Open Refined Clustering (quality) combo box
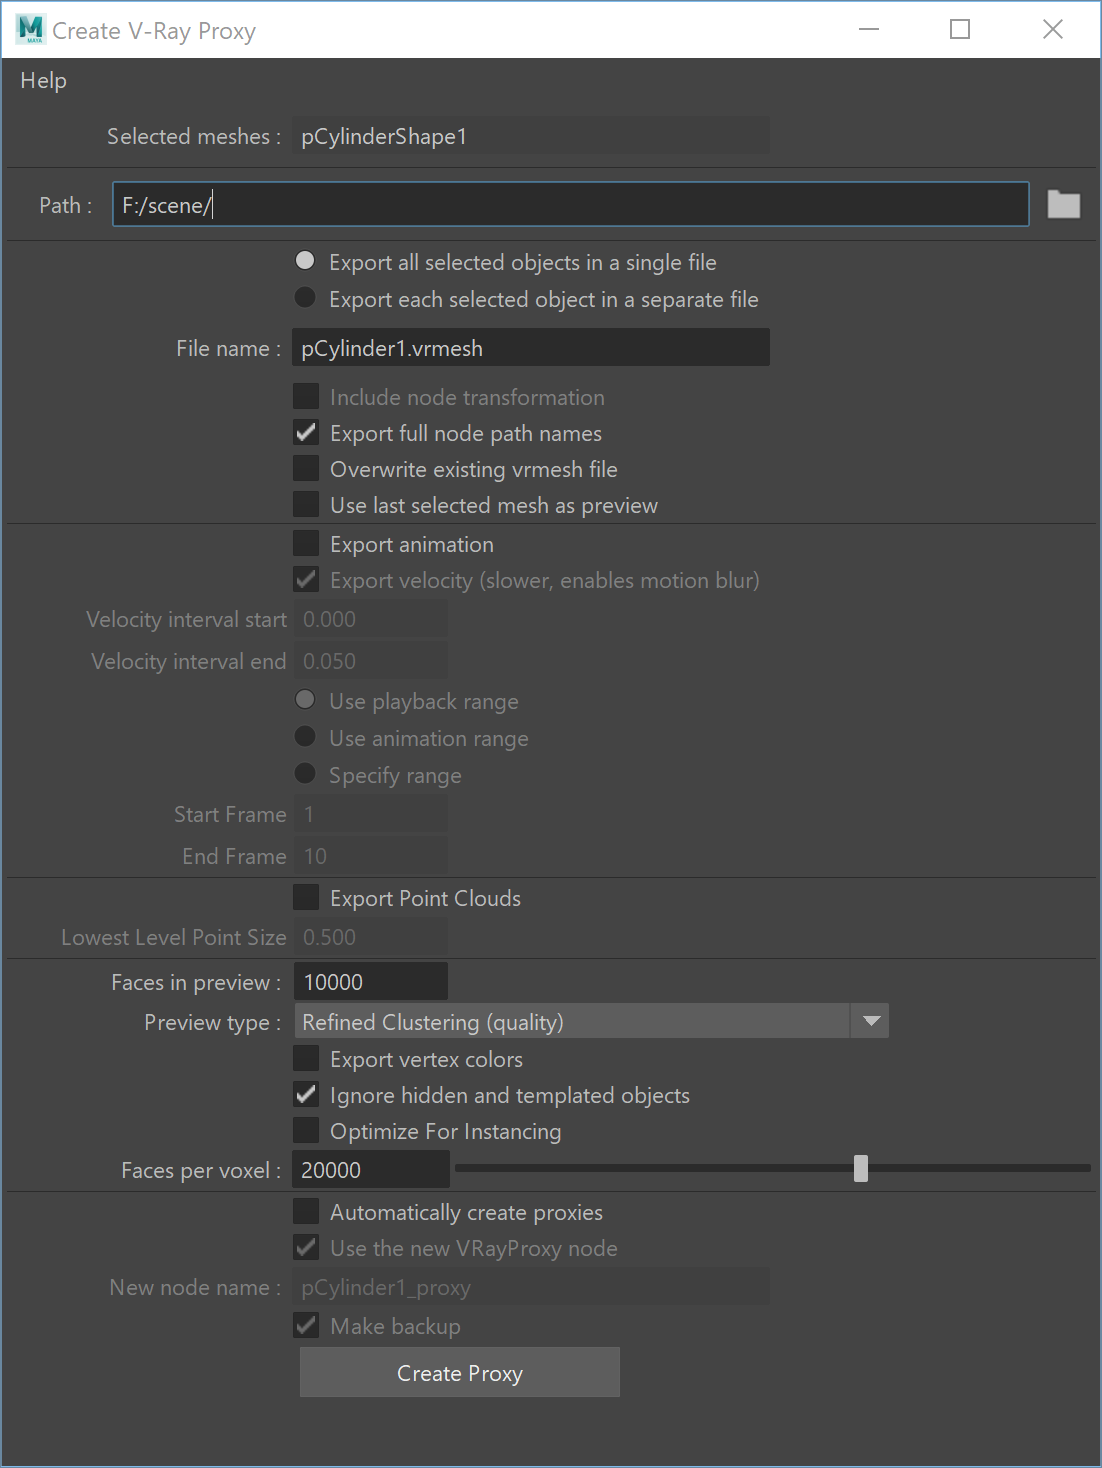1102x1468 pixels. pyautogui.click(x=591, y=1022)
